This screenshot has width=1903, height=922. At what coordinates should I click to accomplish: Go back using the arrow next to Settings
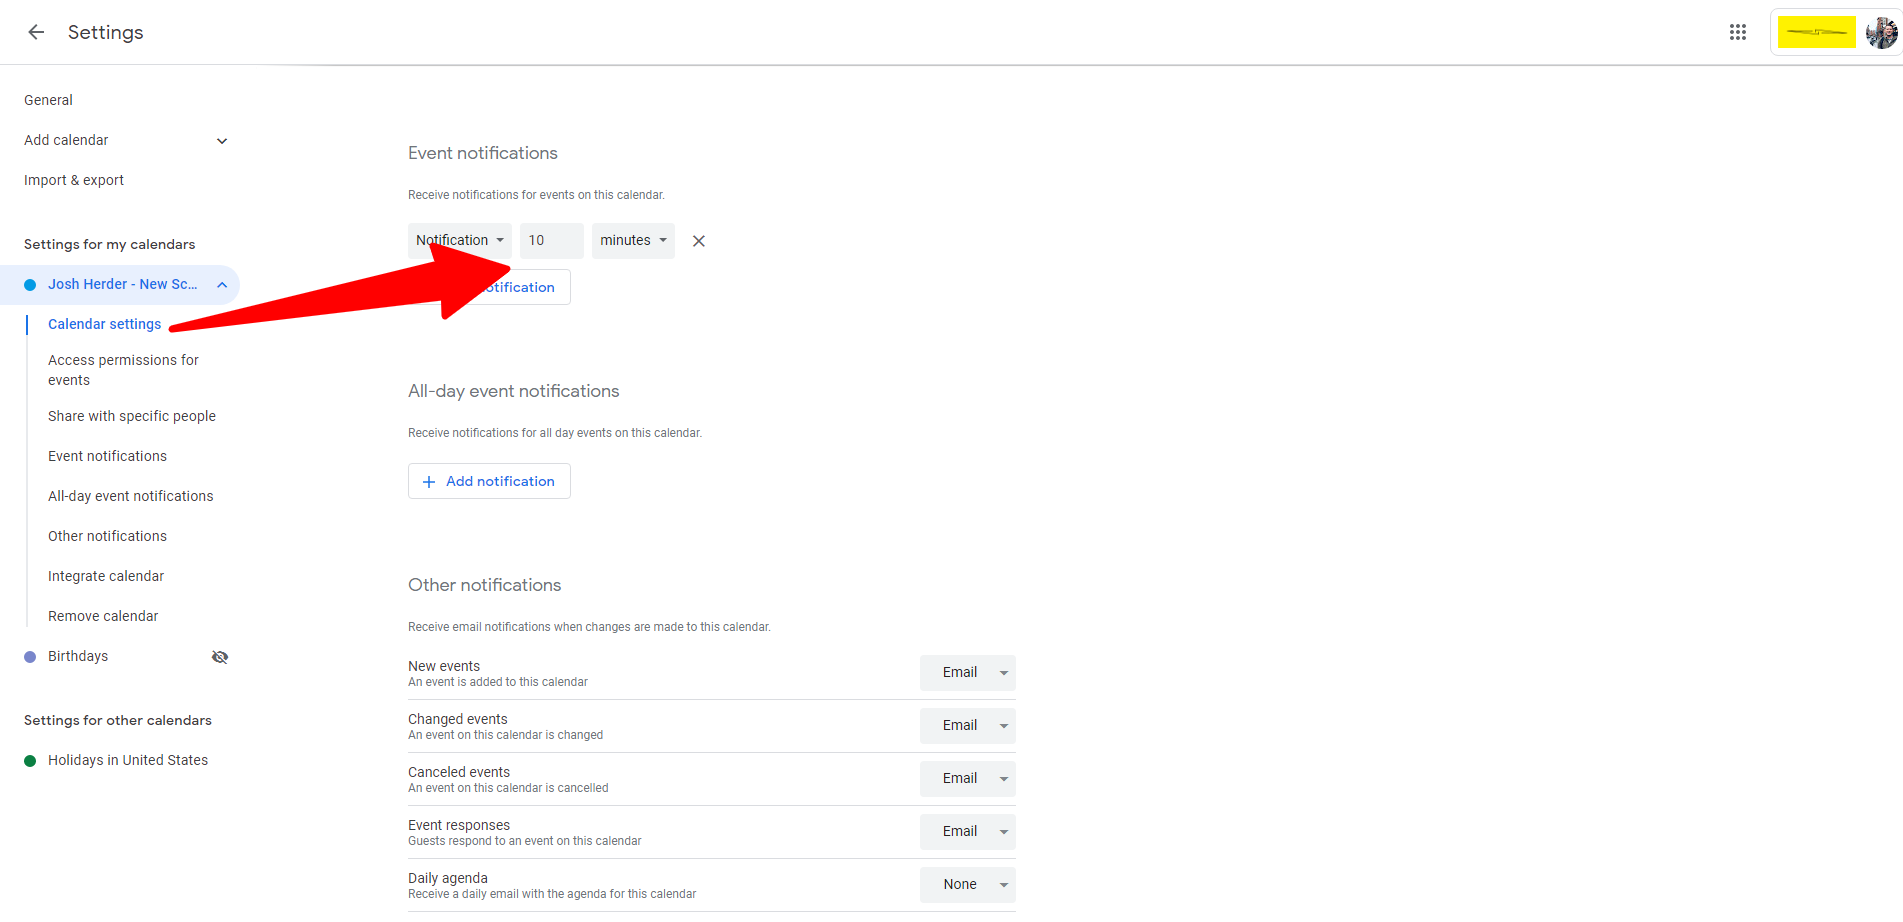[x=36, y=32]
